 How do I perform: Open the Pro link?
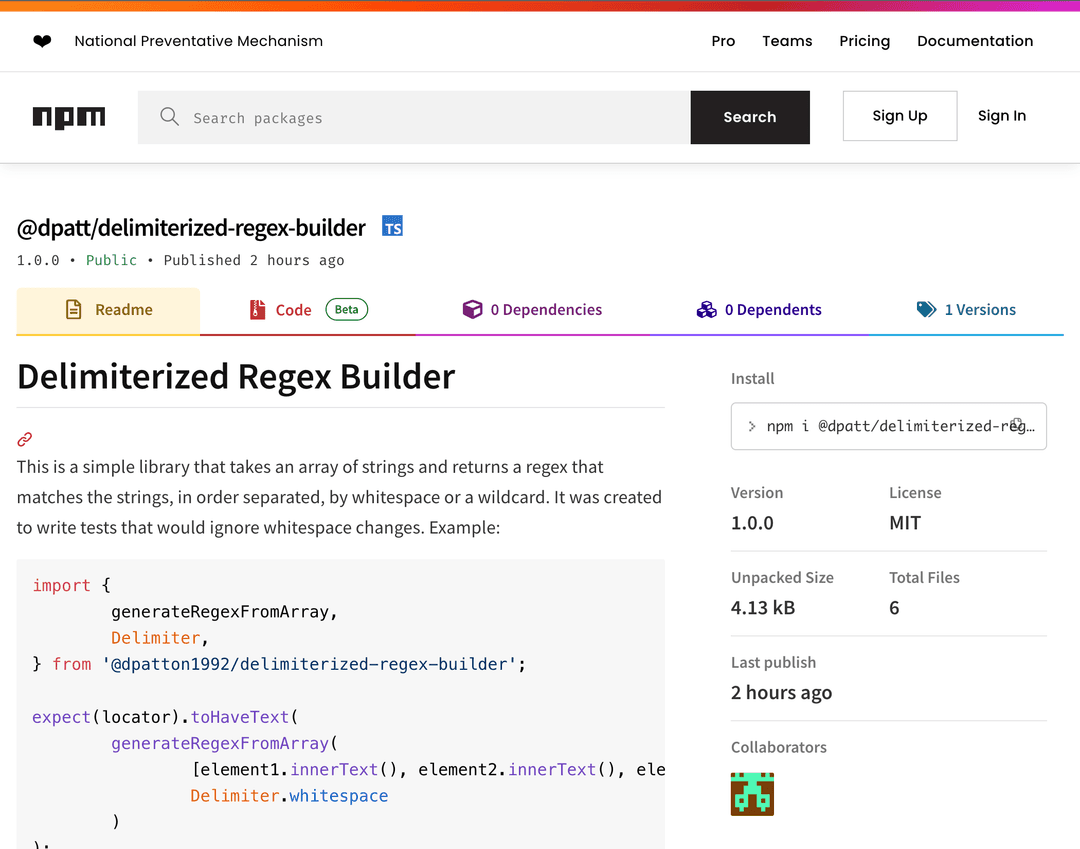pyautogui.click(x=723, y=41)
